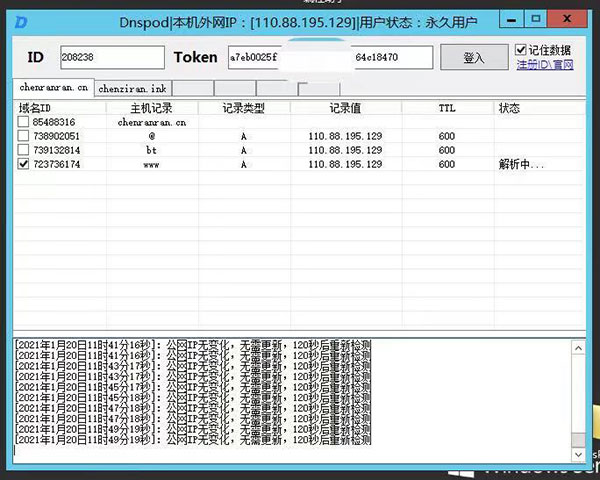The image size is (600, 480).
Task: Uncheck the box for record 723736174
Action: 23,164
